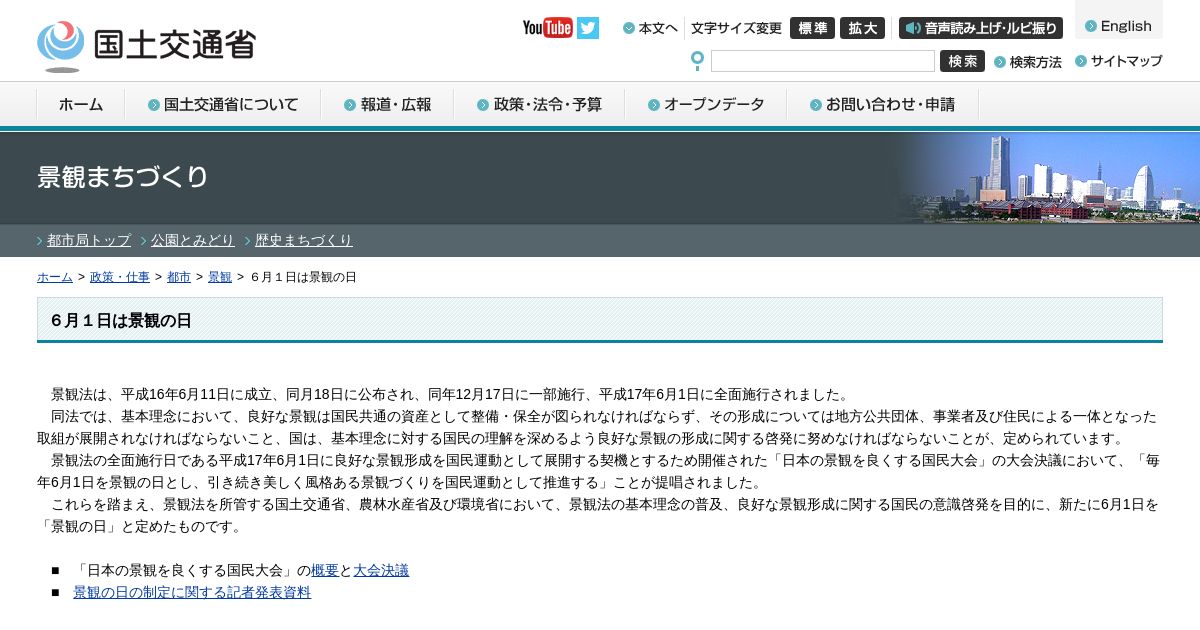The height and width of the screenshot is (630, 1200).
Task: Click the 景観まちづくり banner title
Action: pos(123,177)
